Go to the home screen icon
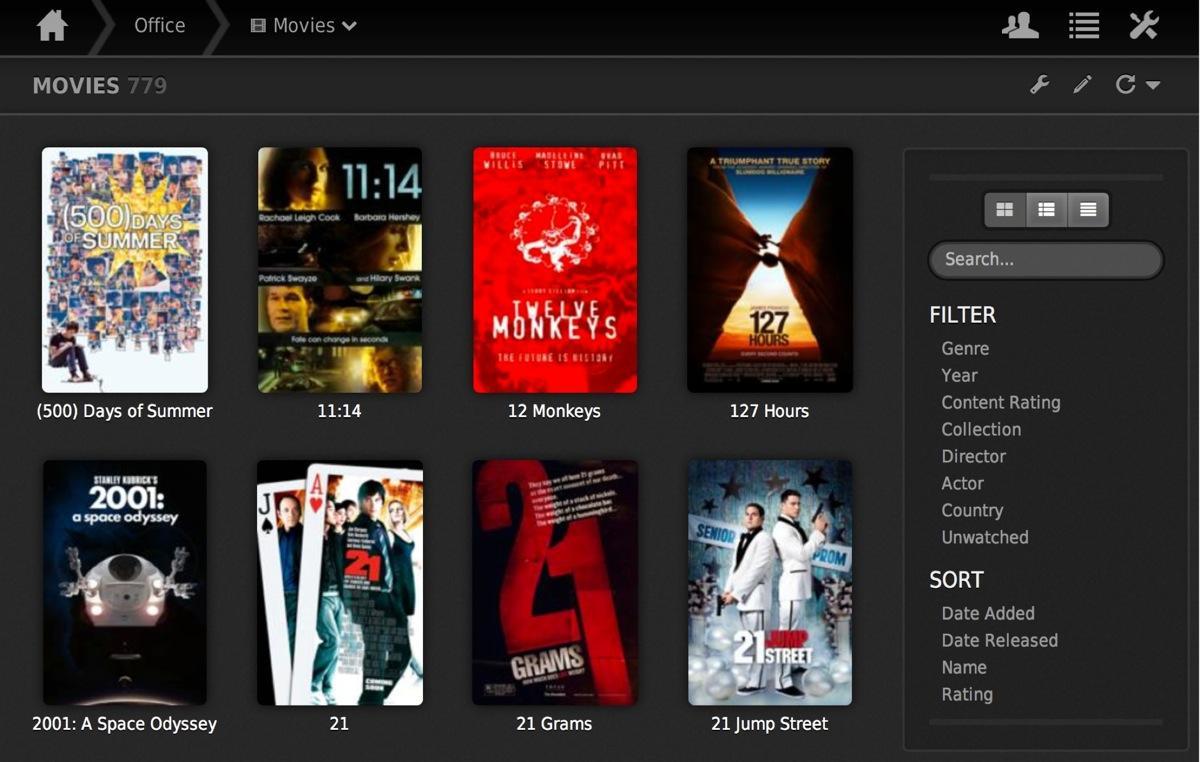This screenshot has height=762, width=1200. pos(52,25)
